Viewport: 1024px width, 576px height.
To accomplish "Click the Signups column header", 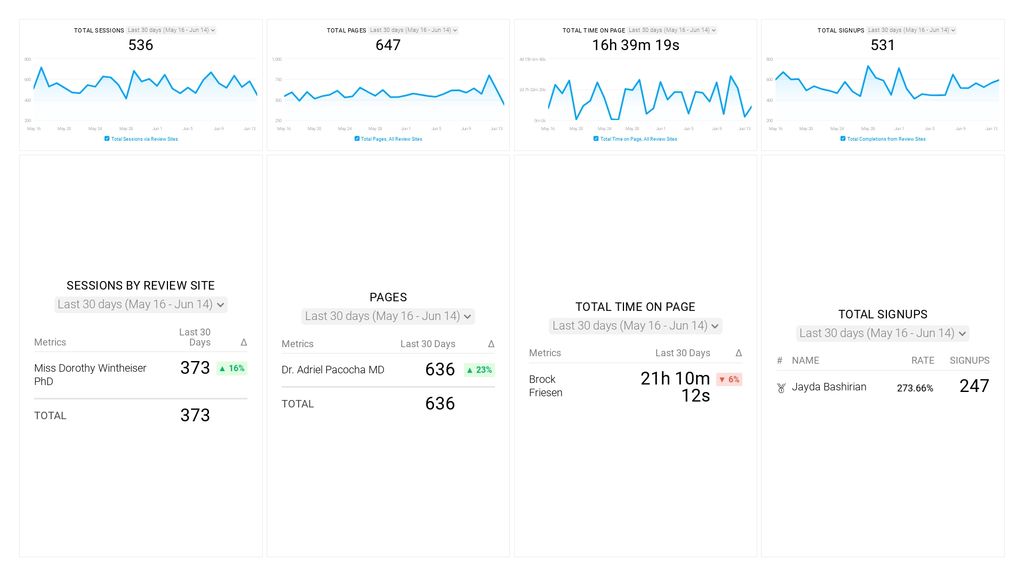I will 969,360.
